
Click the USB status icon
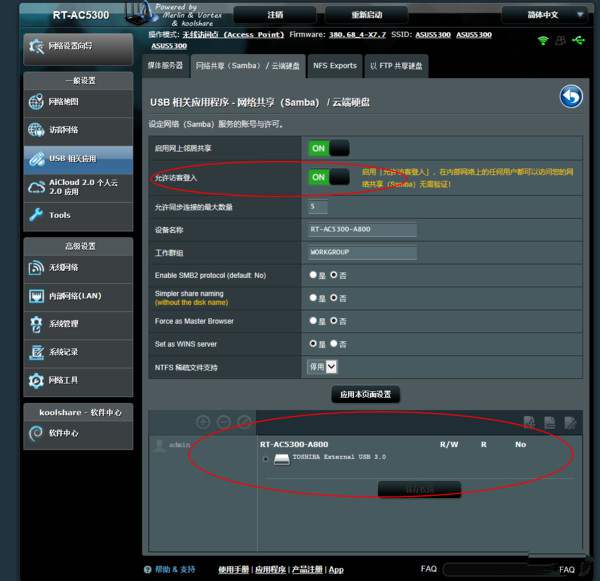click(579, 40)
